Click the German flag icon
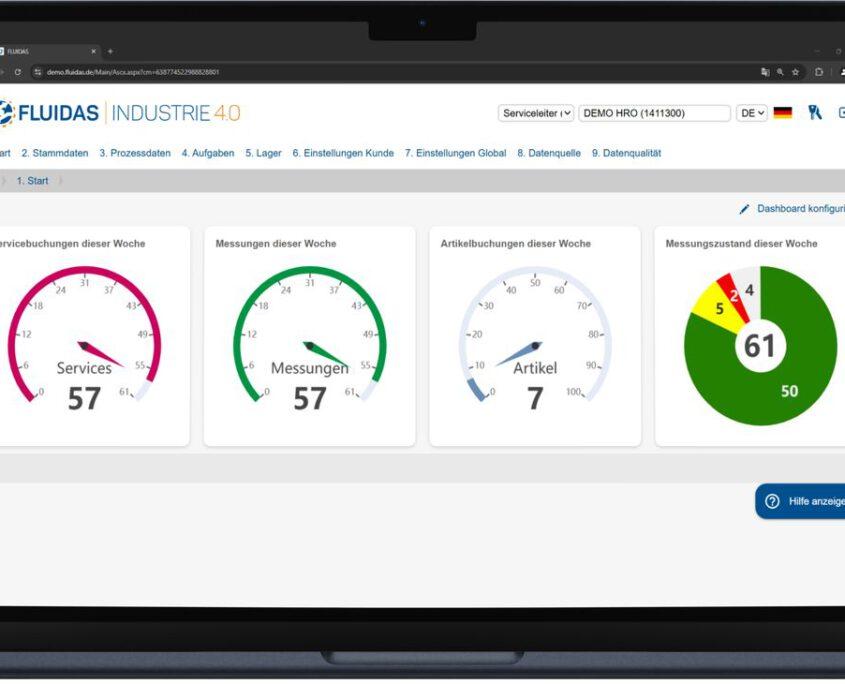This screenshot has height=684, width=845. [x=783, y=113]
